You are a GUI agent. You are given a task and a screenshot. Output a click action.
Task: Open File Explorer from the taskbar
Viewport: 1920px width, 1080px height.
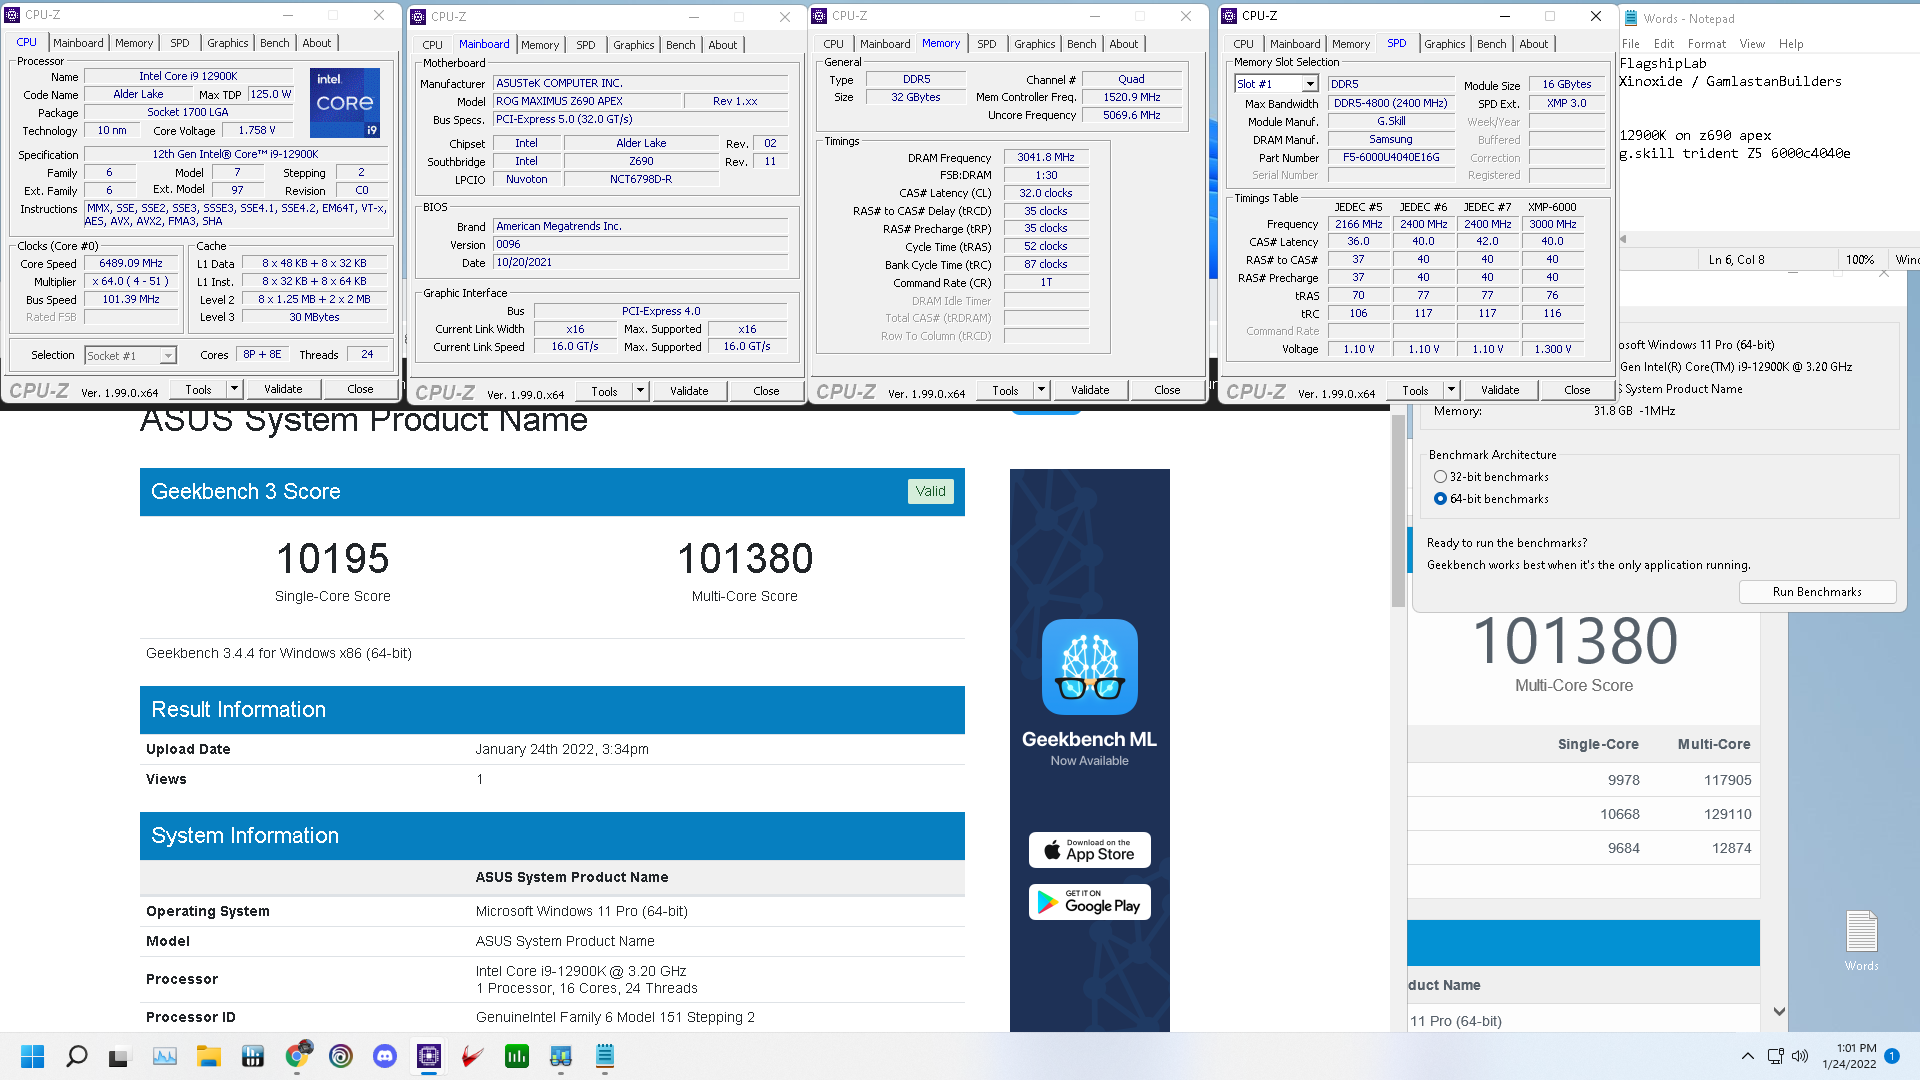(209, 1056)
